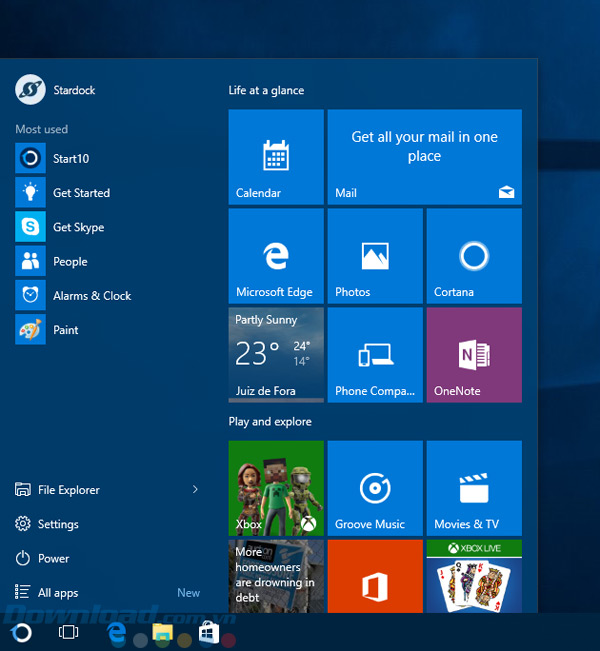Open the Xbox tile

point(275,488)
